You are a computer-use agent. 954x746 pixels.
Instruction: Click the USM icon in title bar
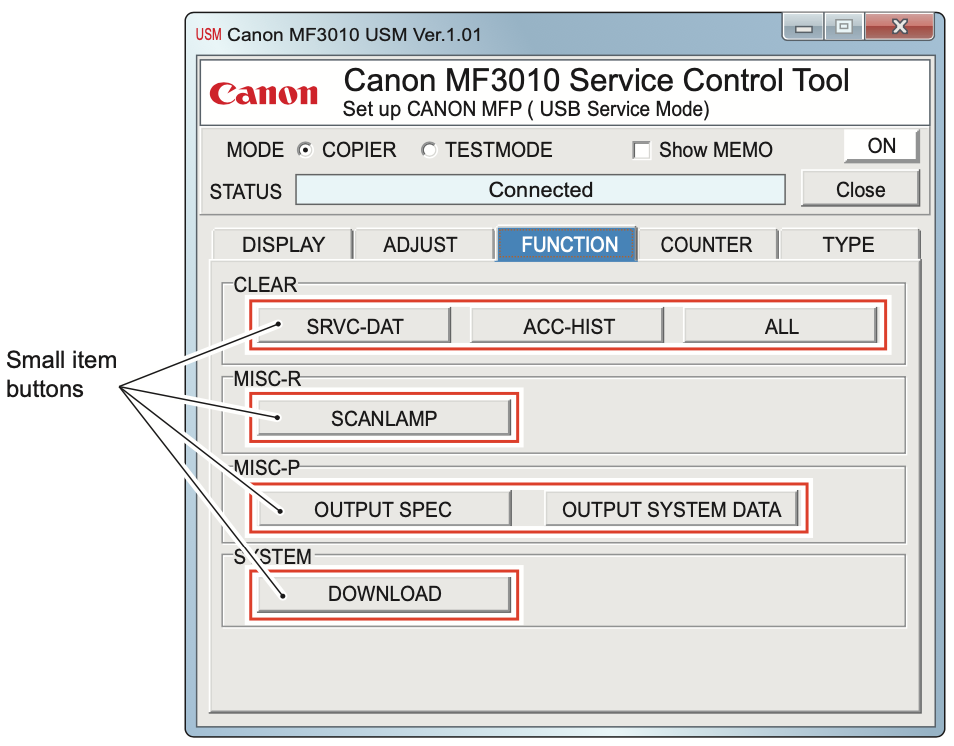click(209, 35)
